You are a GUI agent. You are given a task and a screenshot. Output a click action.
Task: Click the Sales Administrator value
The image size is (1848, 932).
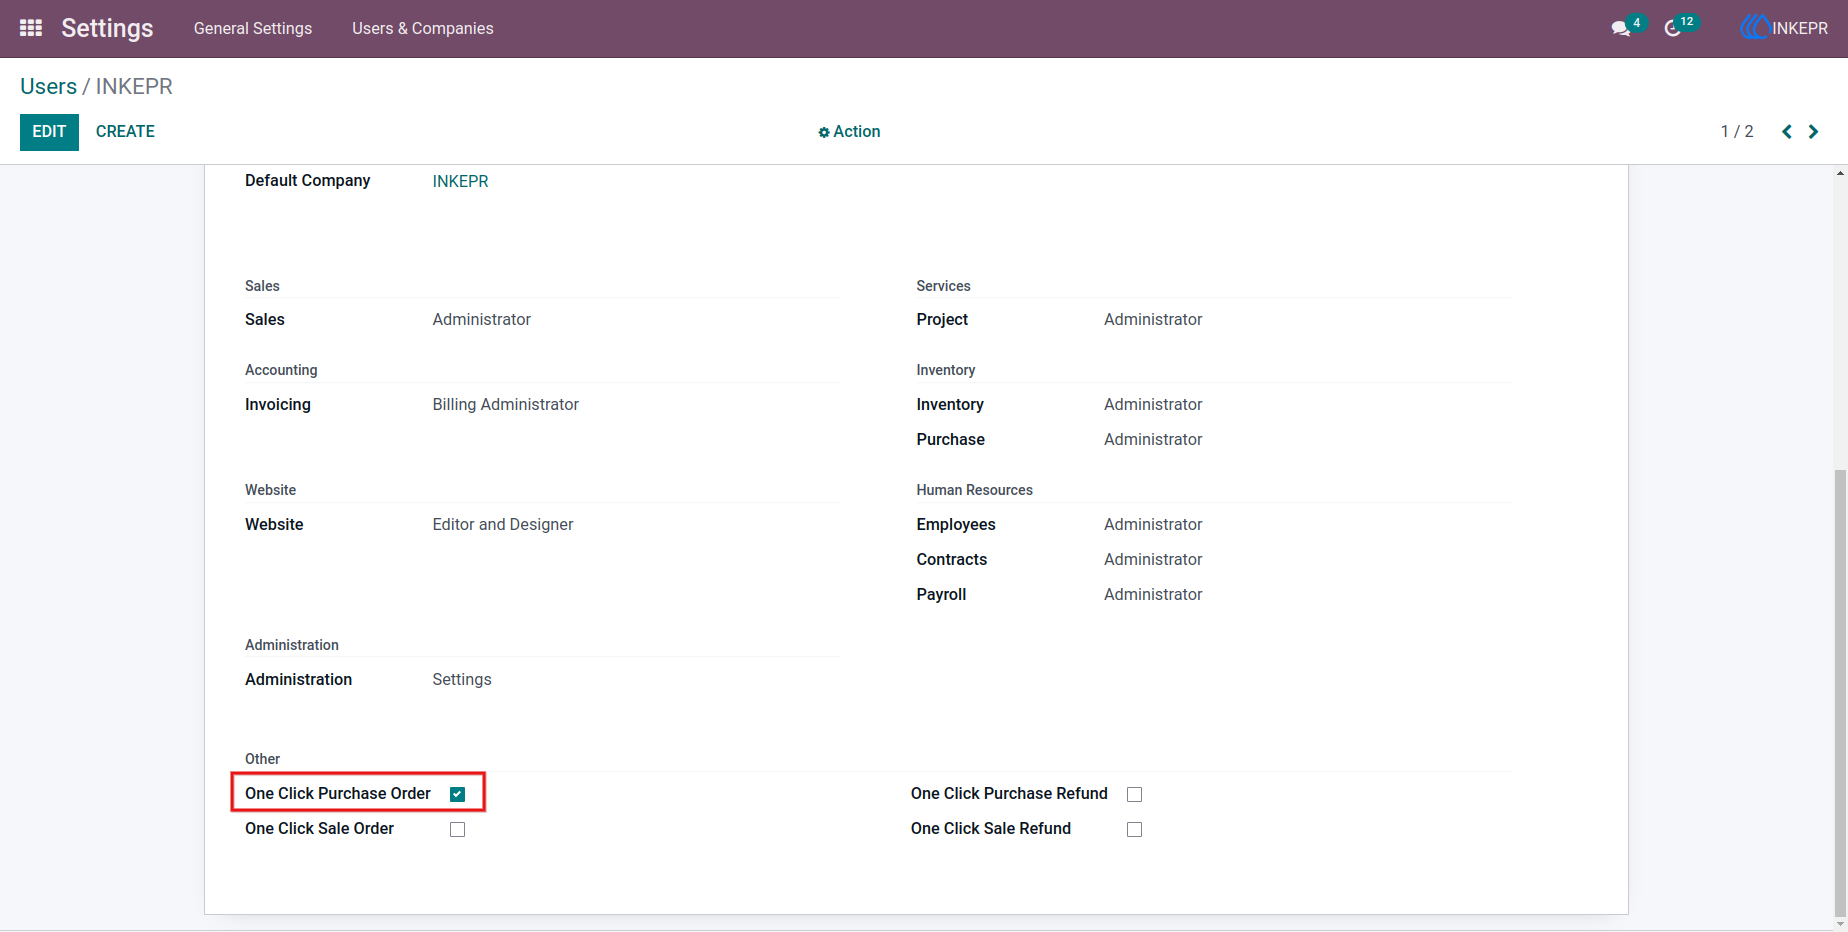click(482, 319)
